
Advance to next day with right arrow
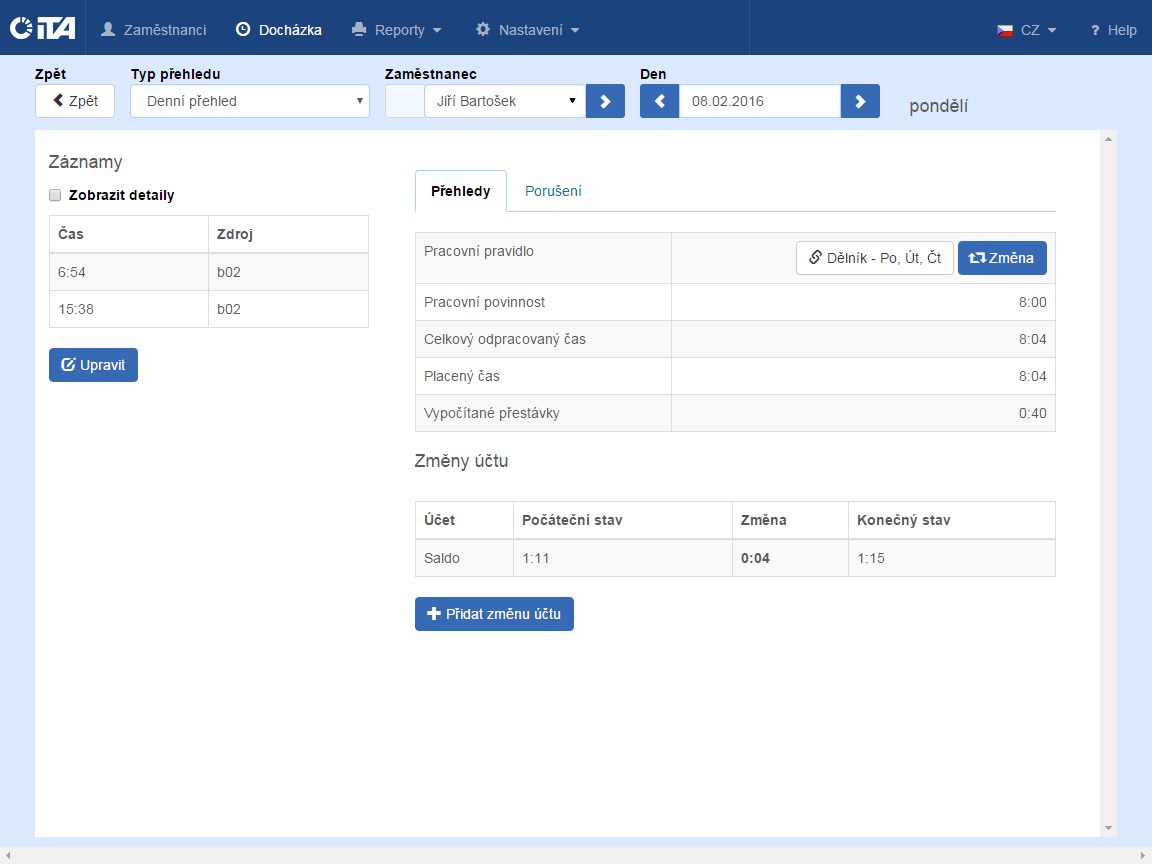(x=860, y=101)
